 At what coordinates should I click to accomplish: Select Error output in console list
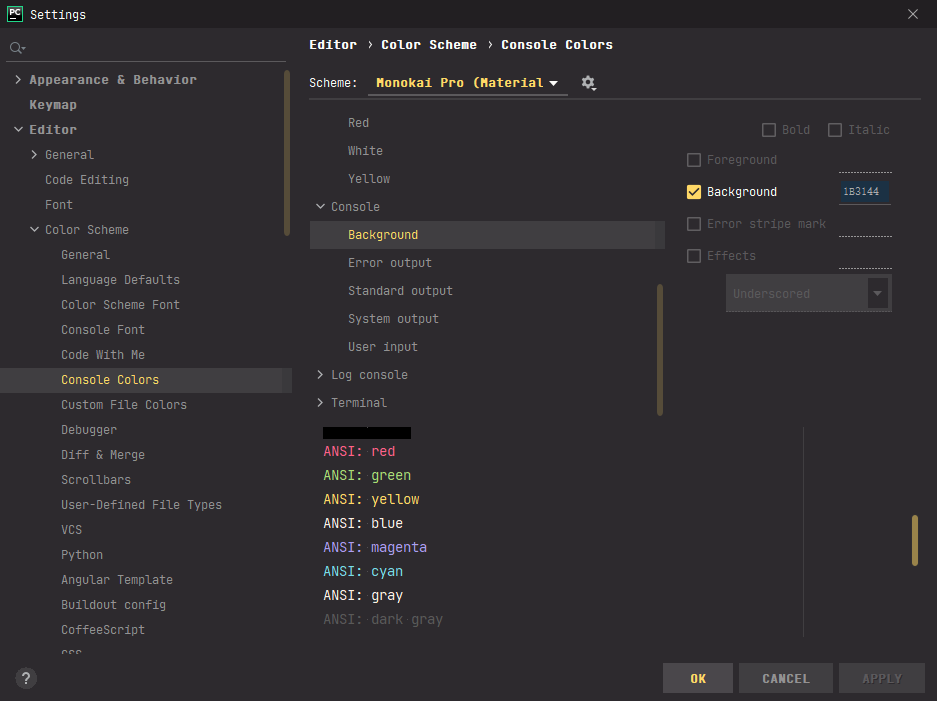[x=389, y=263]
